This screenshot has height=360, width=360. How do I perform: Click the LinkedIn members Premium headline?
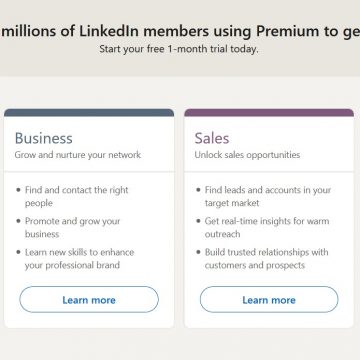tap(180, 32)
